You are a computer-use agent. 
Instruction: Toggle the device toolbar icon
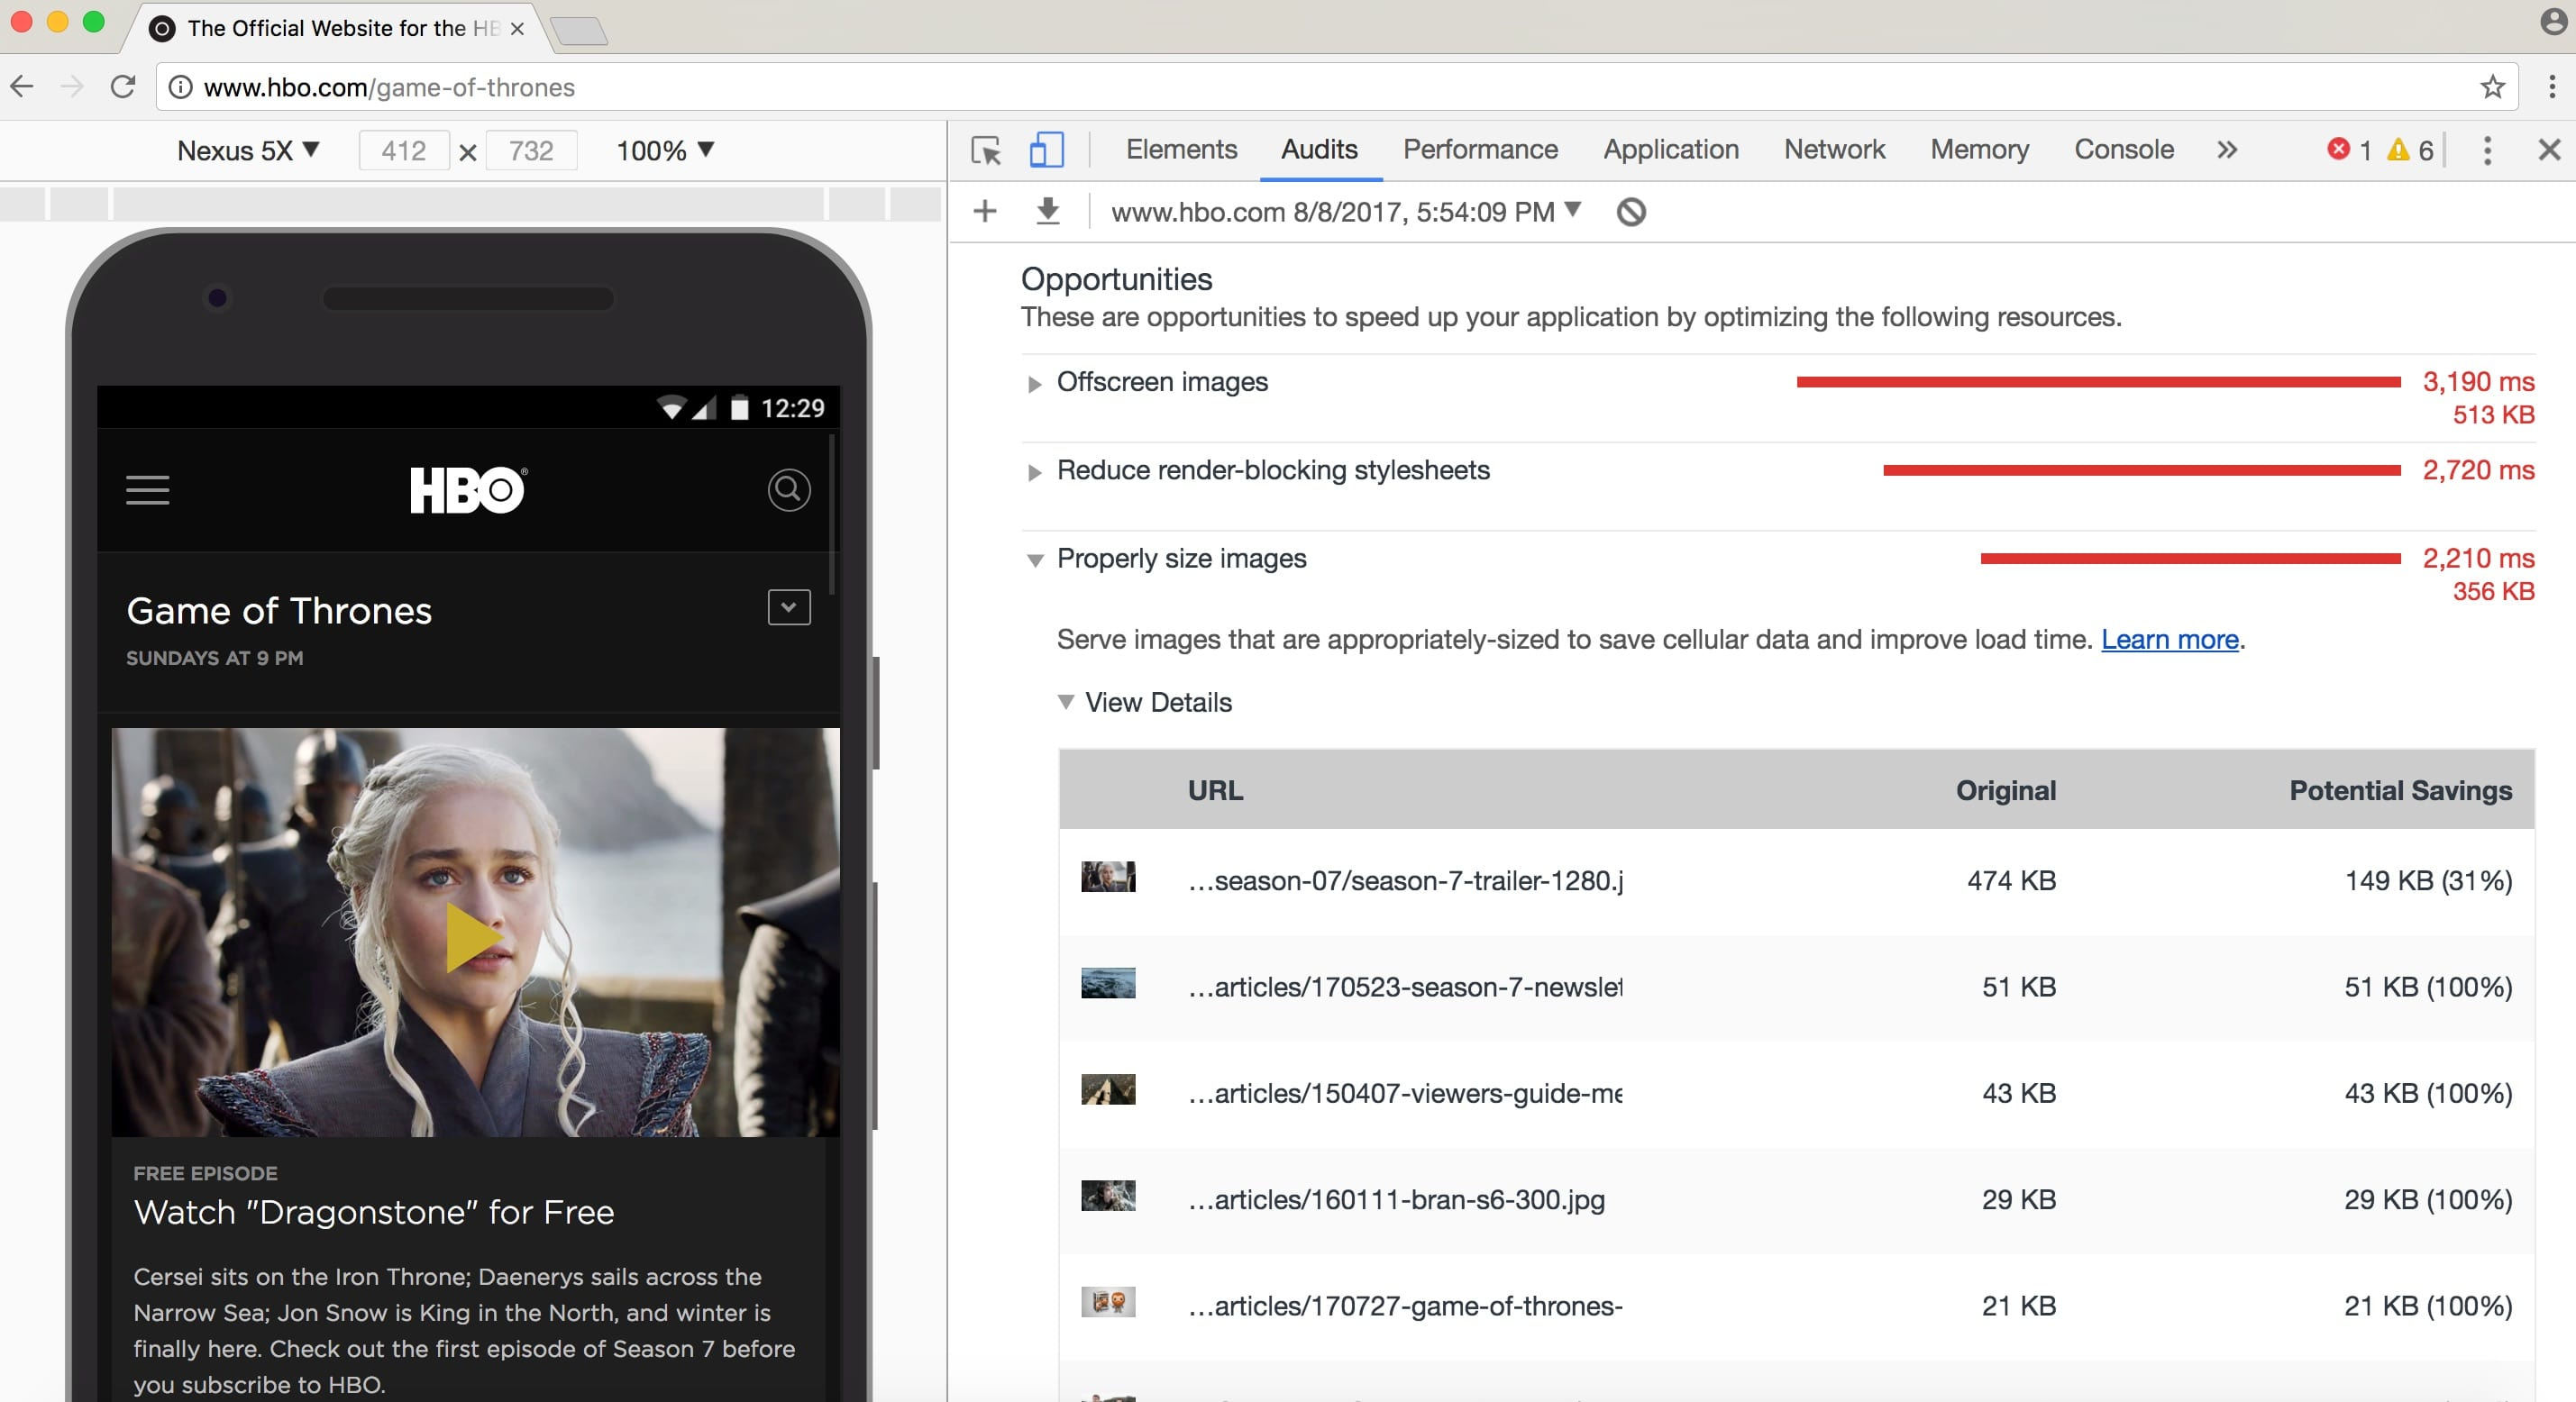(1045, 150)
